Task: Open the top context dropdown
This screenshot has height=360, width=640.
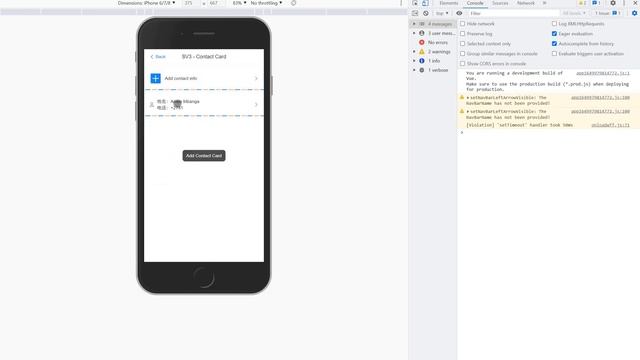Action: click(442, 13)
